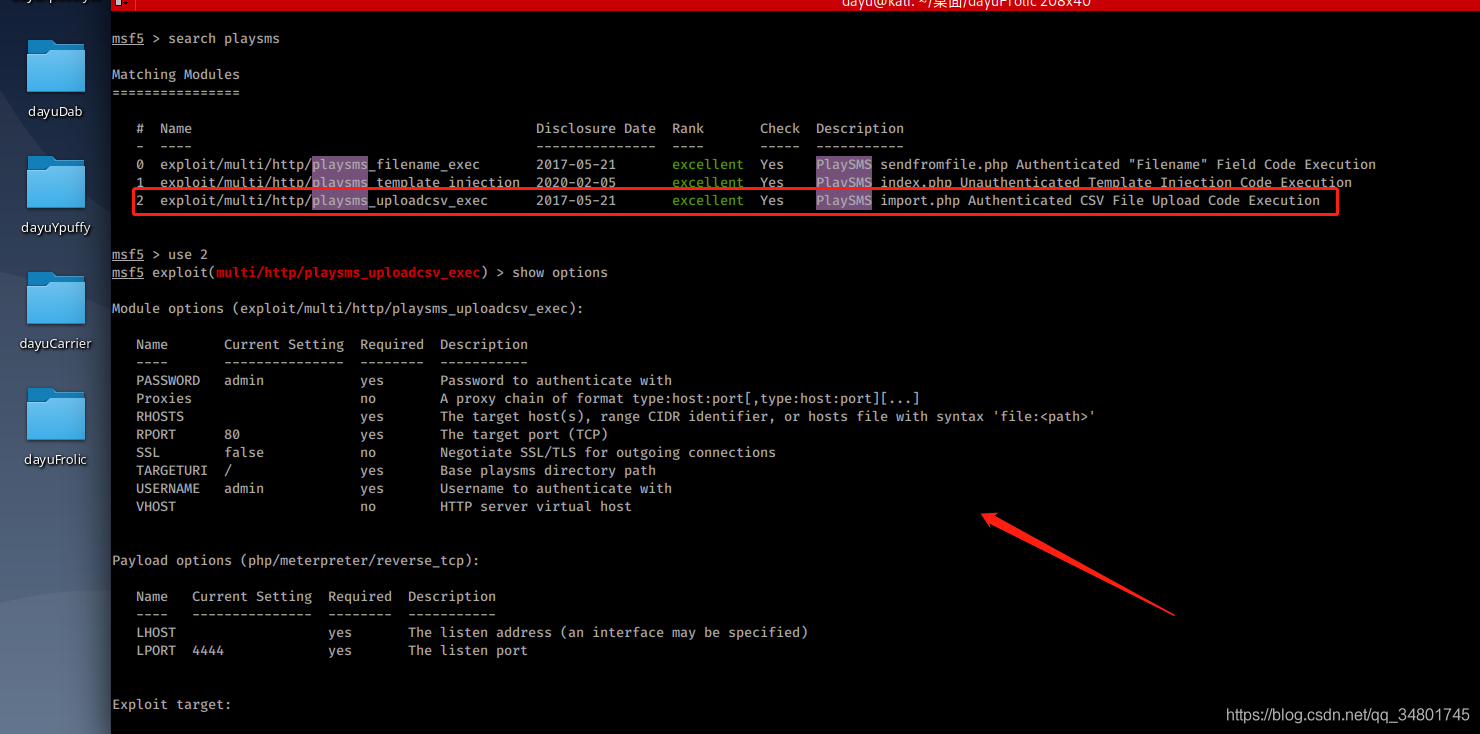Click the 'use 2' command line
This screenshot has width=1480, height=734.
(160, 254)
